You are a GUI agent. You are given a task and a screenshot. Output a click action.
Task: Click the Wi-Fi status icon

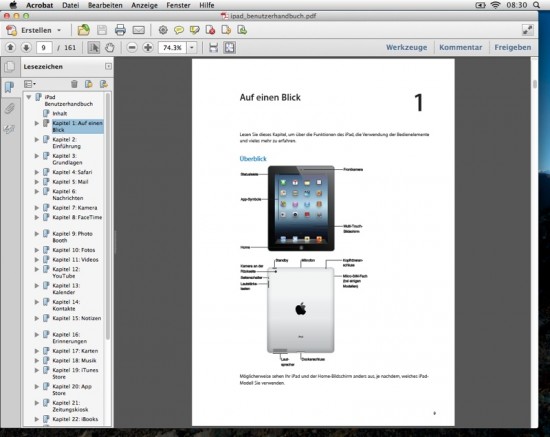coord(495,5)
